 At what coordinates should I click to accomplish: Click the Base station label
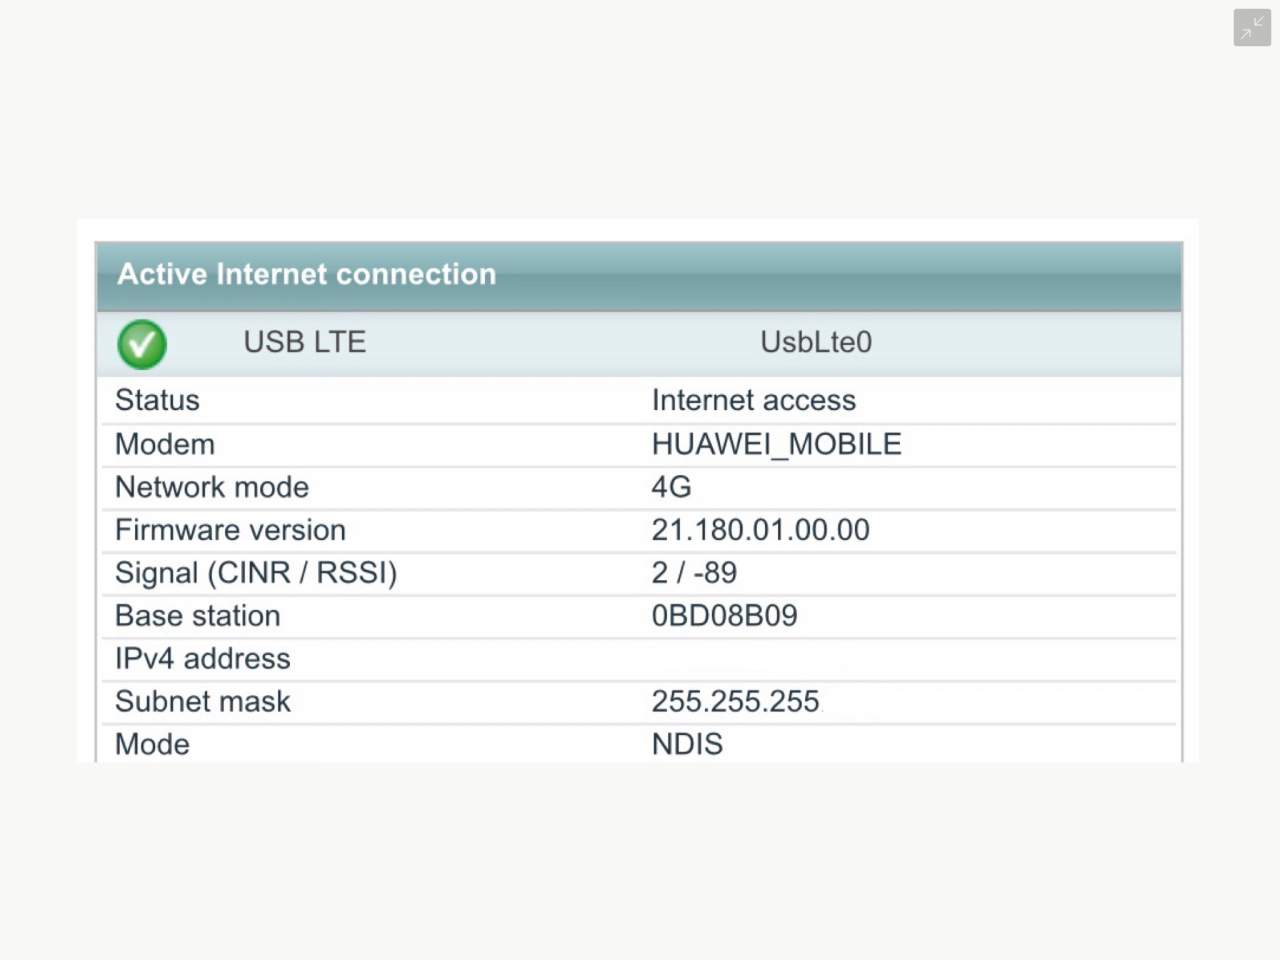coord(197,616)
